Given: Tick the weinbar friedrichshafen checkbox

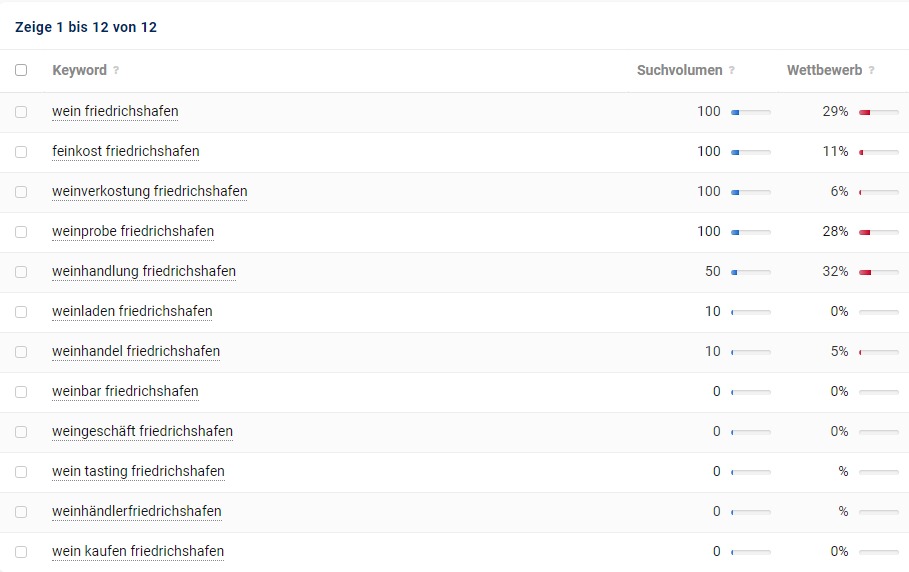Looking at the screenshot, I should pyautogui.click(x=21, y=392).
